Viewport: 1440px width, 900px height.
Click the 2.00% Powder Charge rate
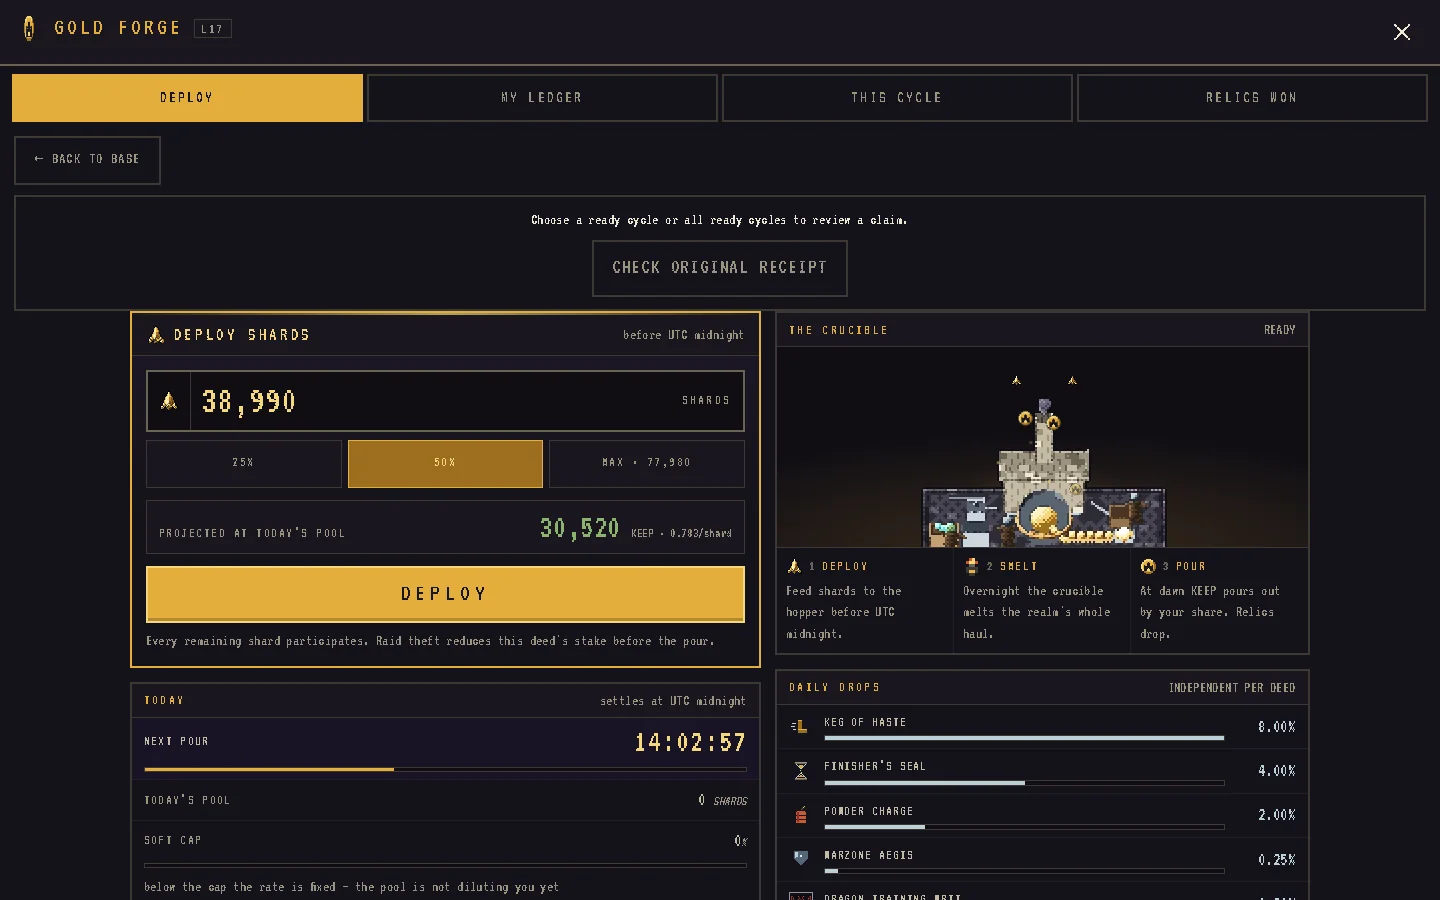pyautogui.click(x=1277, y=815)
